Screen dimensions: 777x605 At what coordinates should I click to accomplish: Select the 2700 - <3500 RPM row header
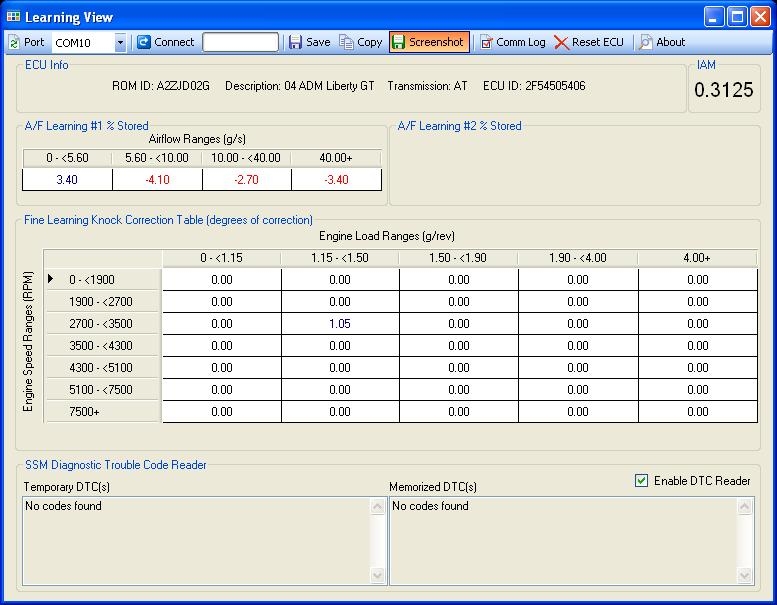(103, 324)
